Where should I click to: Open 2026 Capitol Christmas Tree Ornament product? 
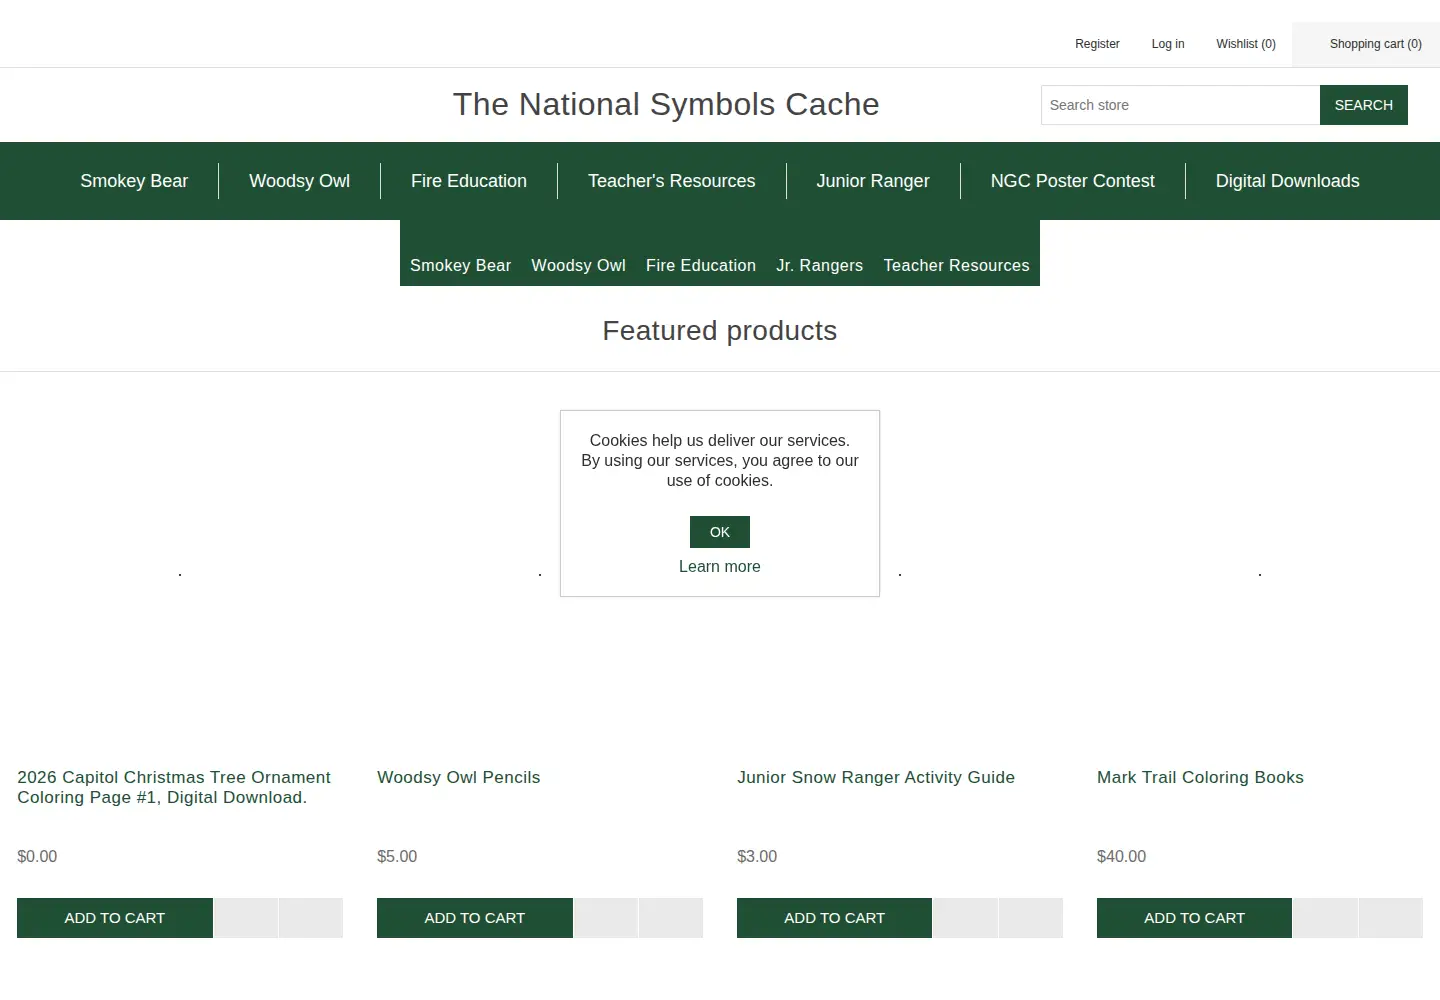174,787
